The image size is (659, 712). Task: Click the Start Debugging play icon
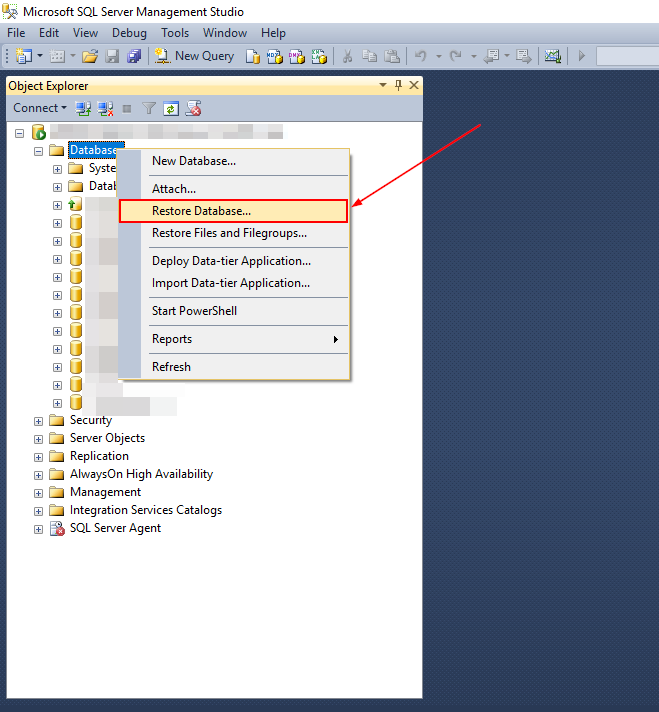[582, 56]
